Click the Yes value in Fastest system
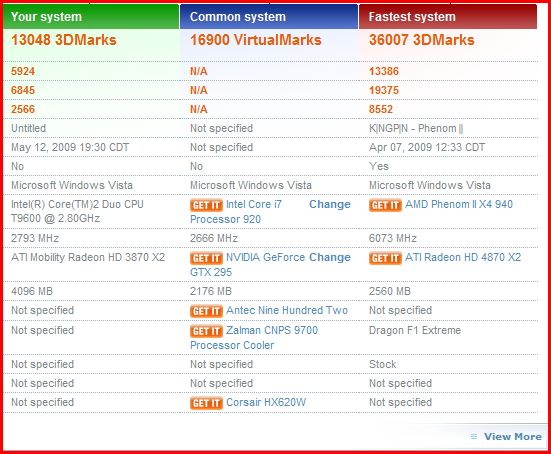 pos(379,166)
